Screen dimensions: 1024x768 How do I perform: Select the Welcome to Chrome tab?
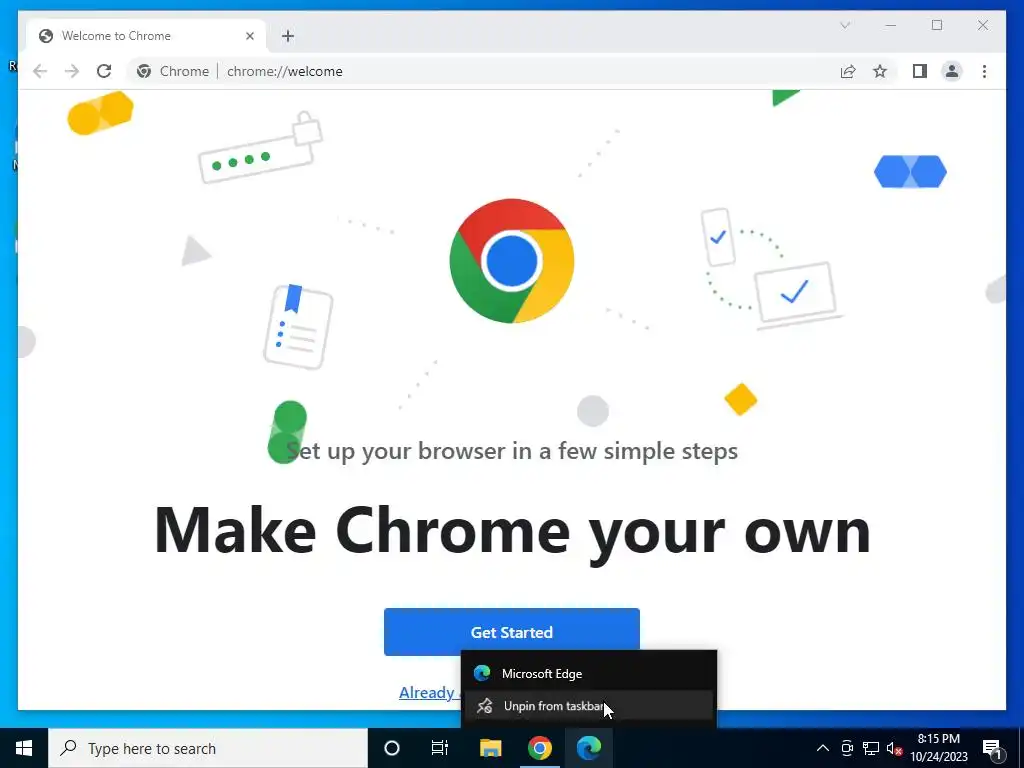pyautogui.click(x=146, y=36)
